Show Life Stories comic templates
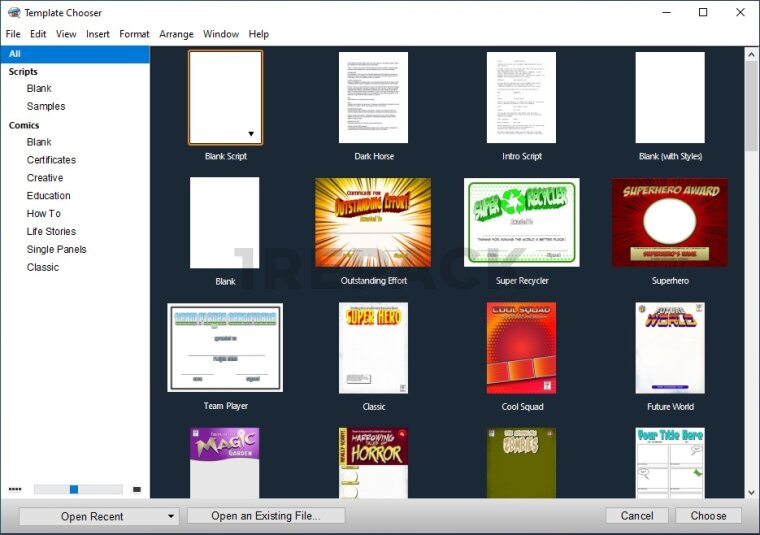The height and width of the screenshot is (535, 760). (51, 231)
